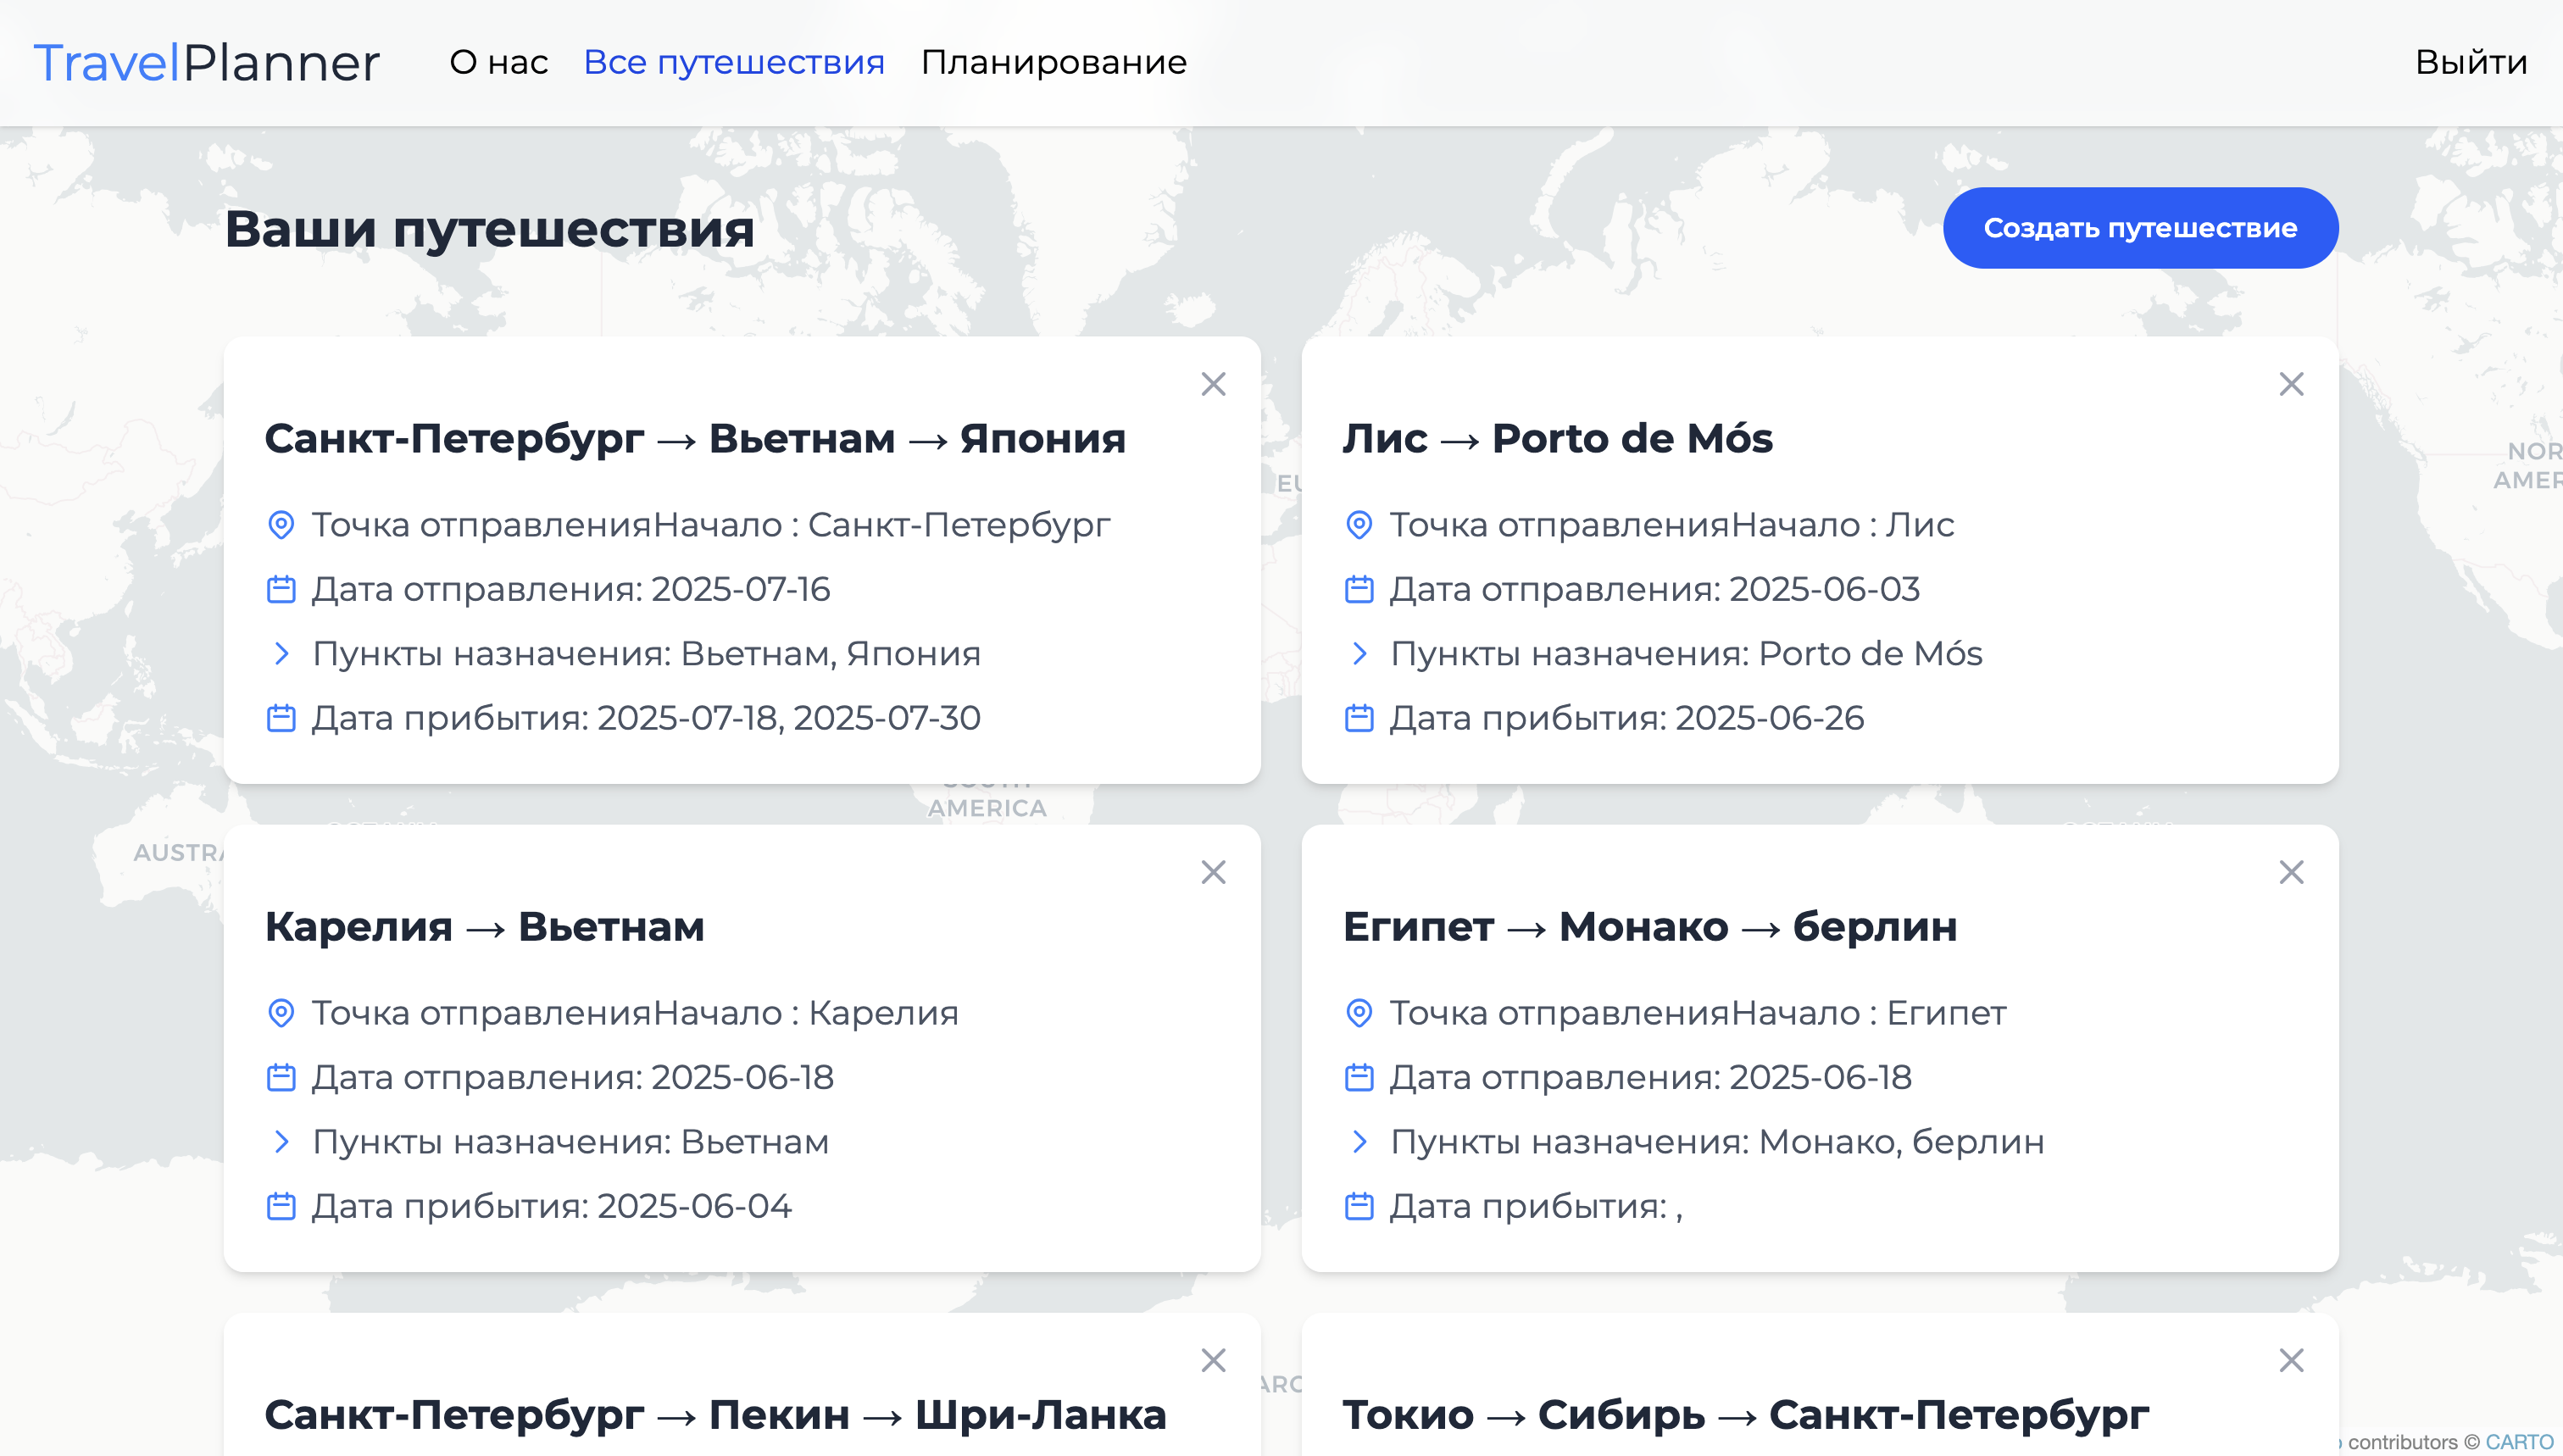Select text Дата отправления: 2025-07-16

(571, 589)
